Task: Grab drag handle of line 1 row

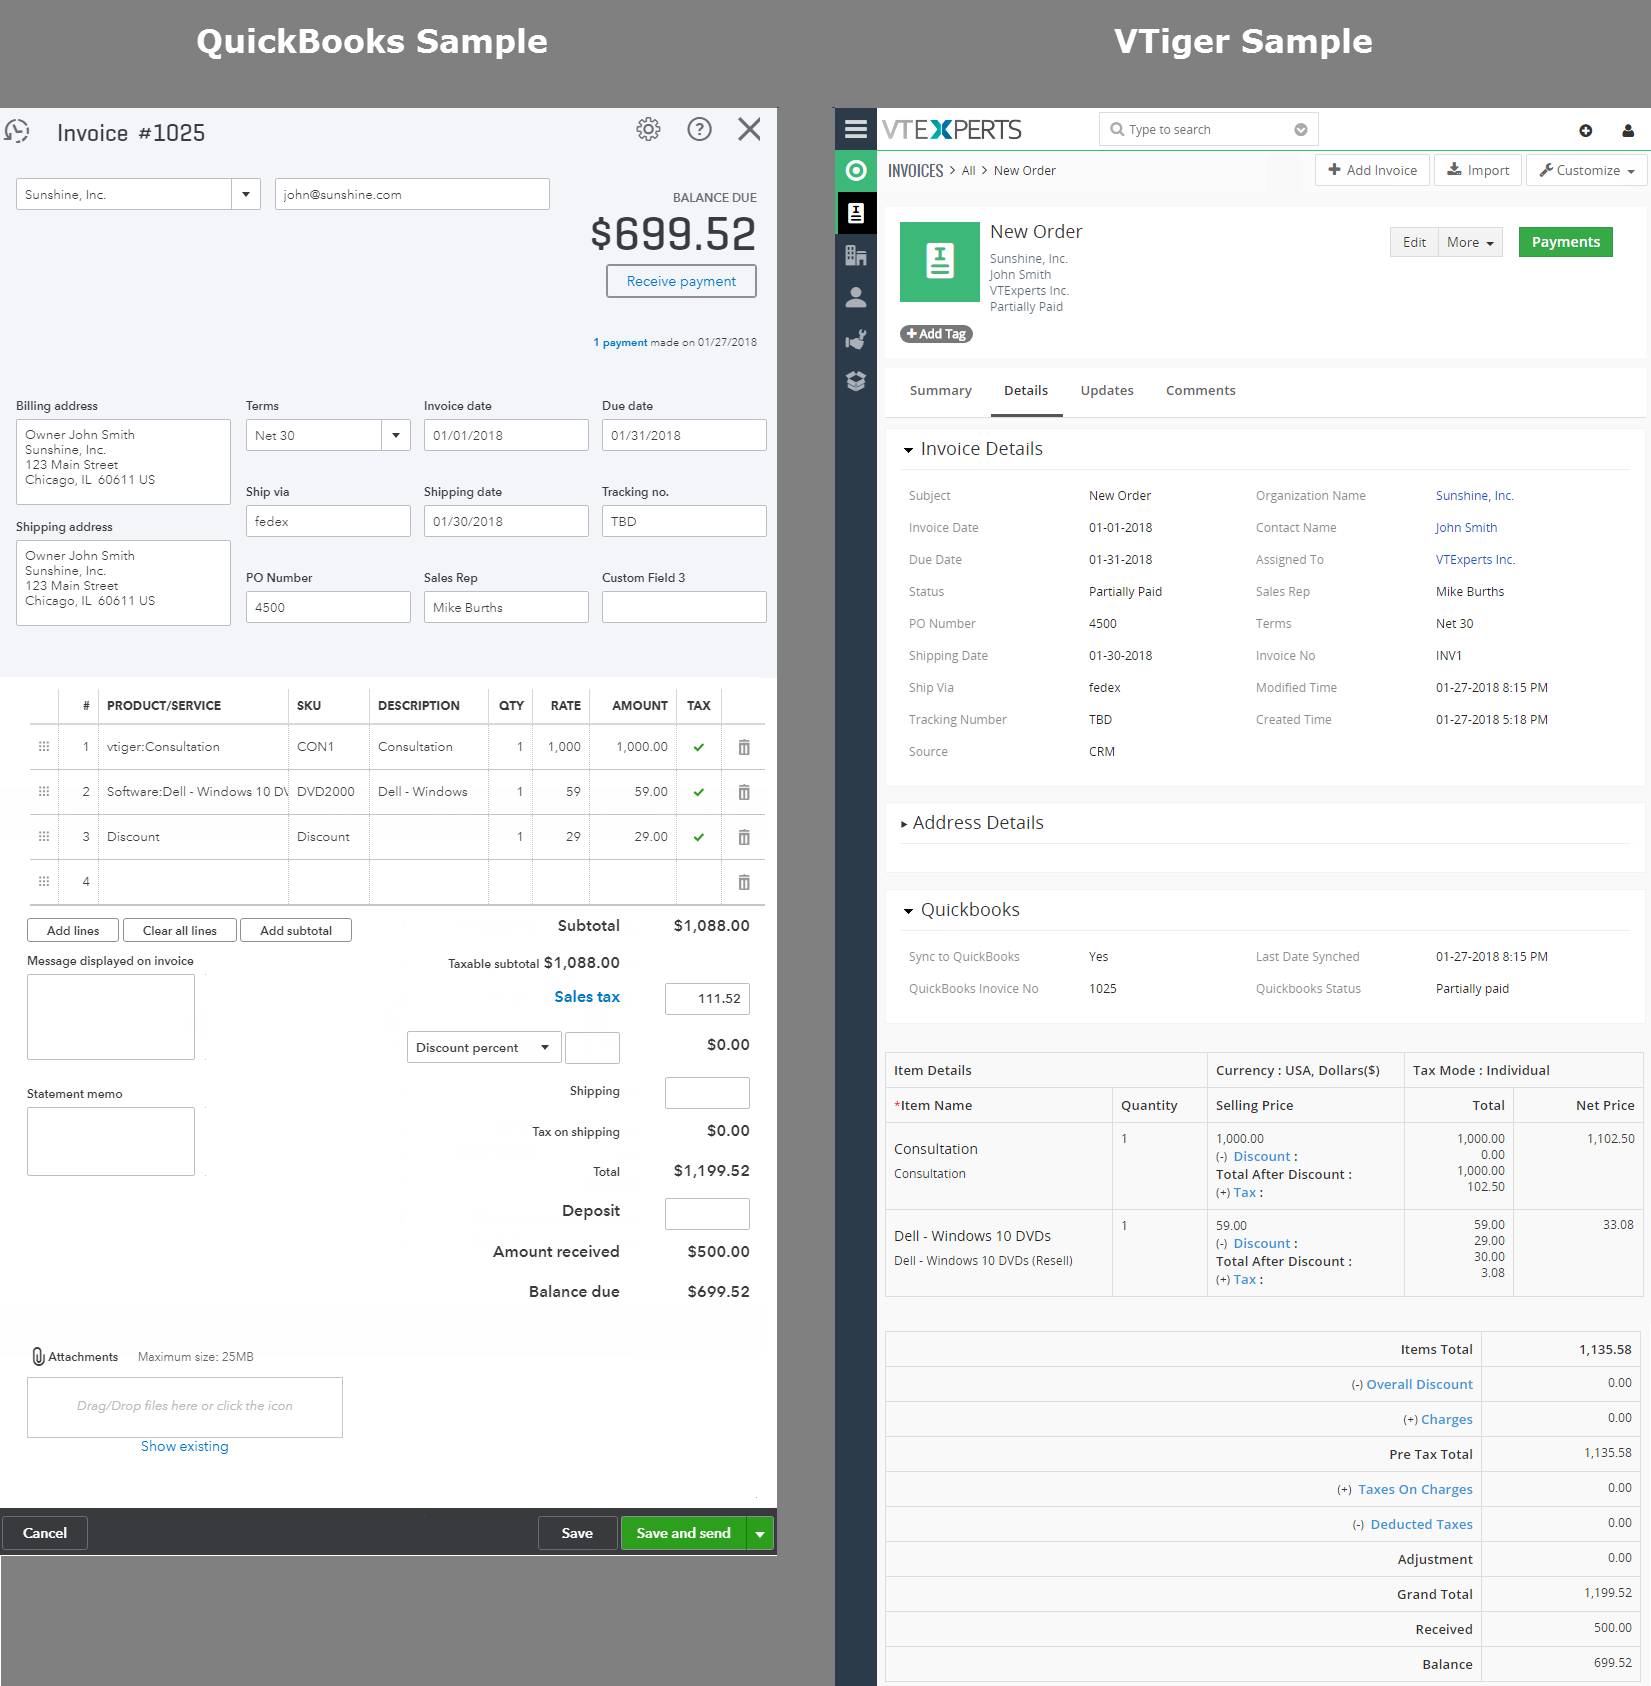Action: tap(44, 747)
